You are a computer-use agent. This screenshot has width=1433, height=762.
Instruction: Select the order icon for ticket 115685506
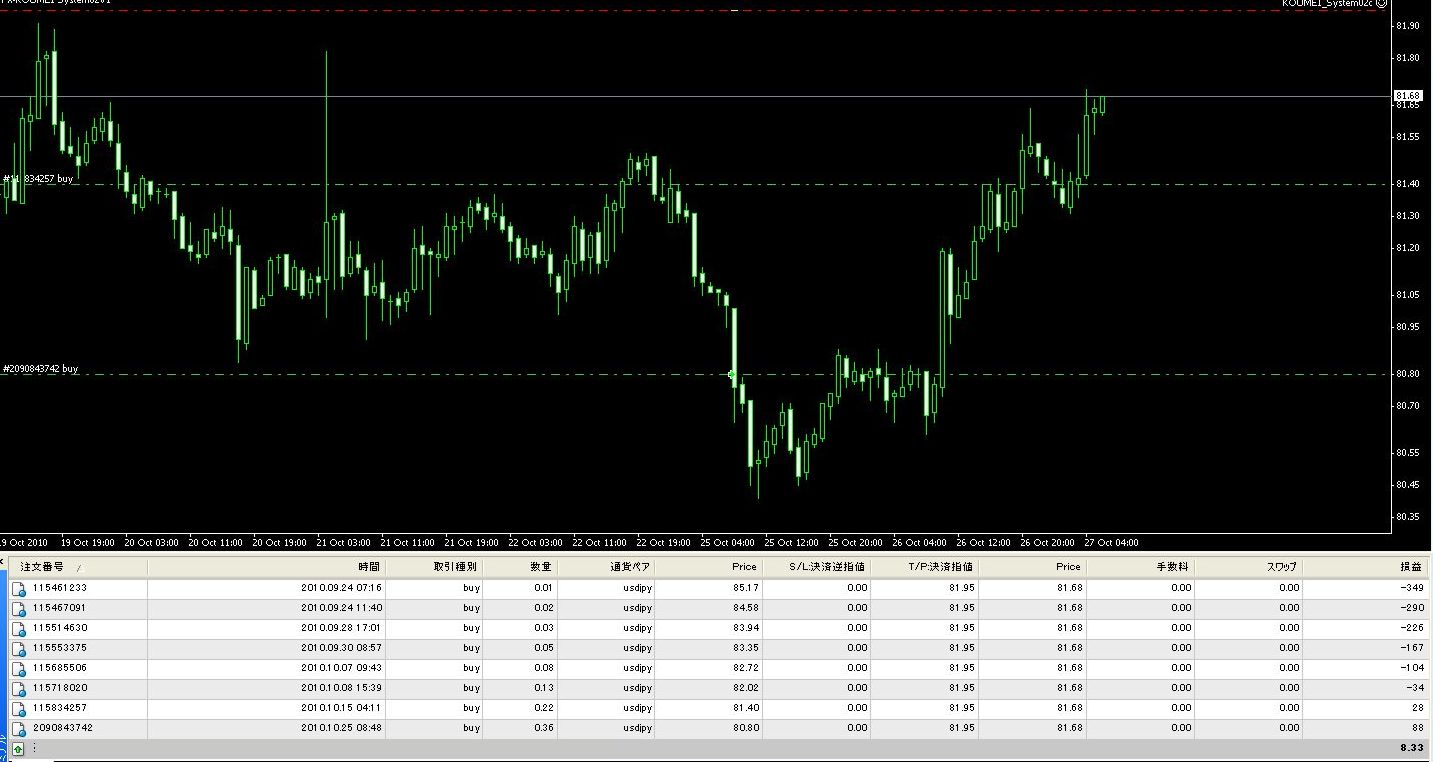click(18, 668)
